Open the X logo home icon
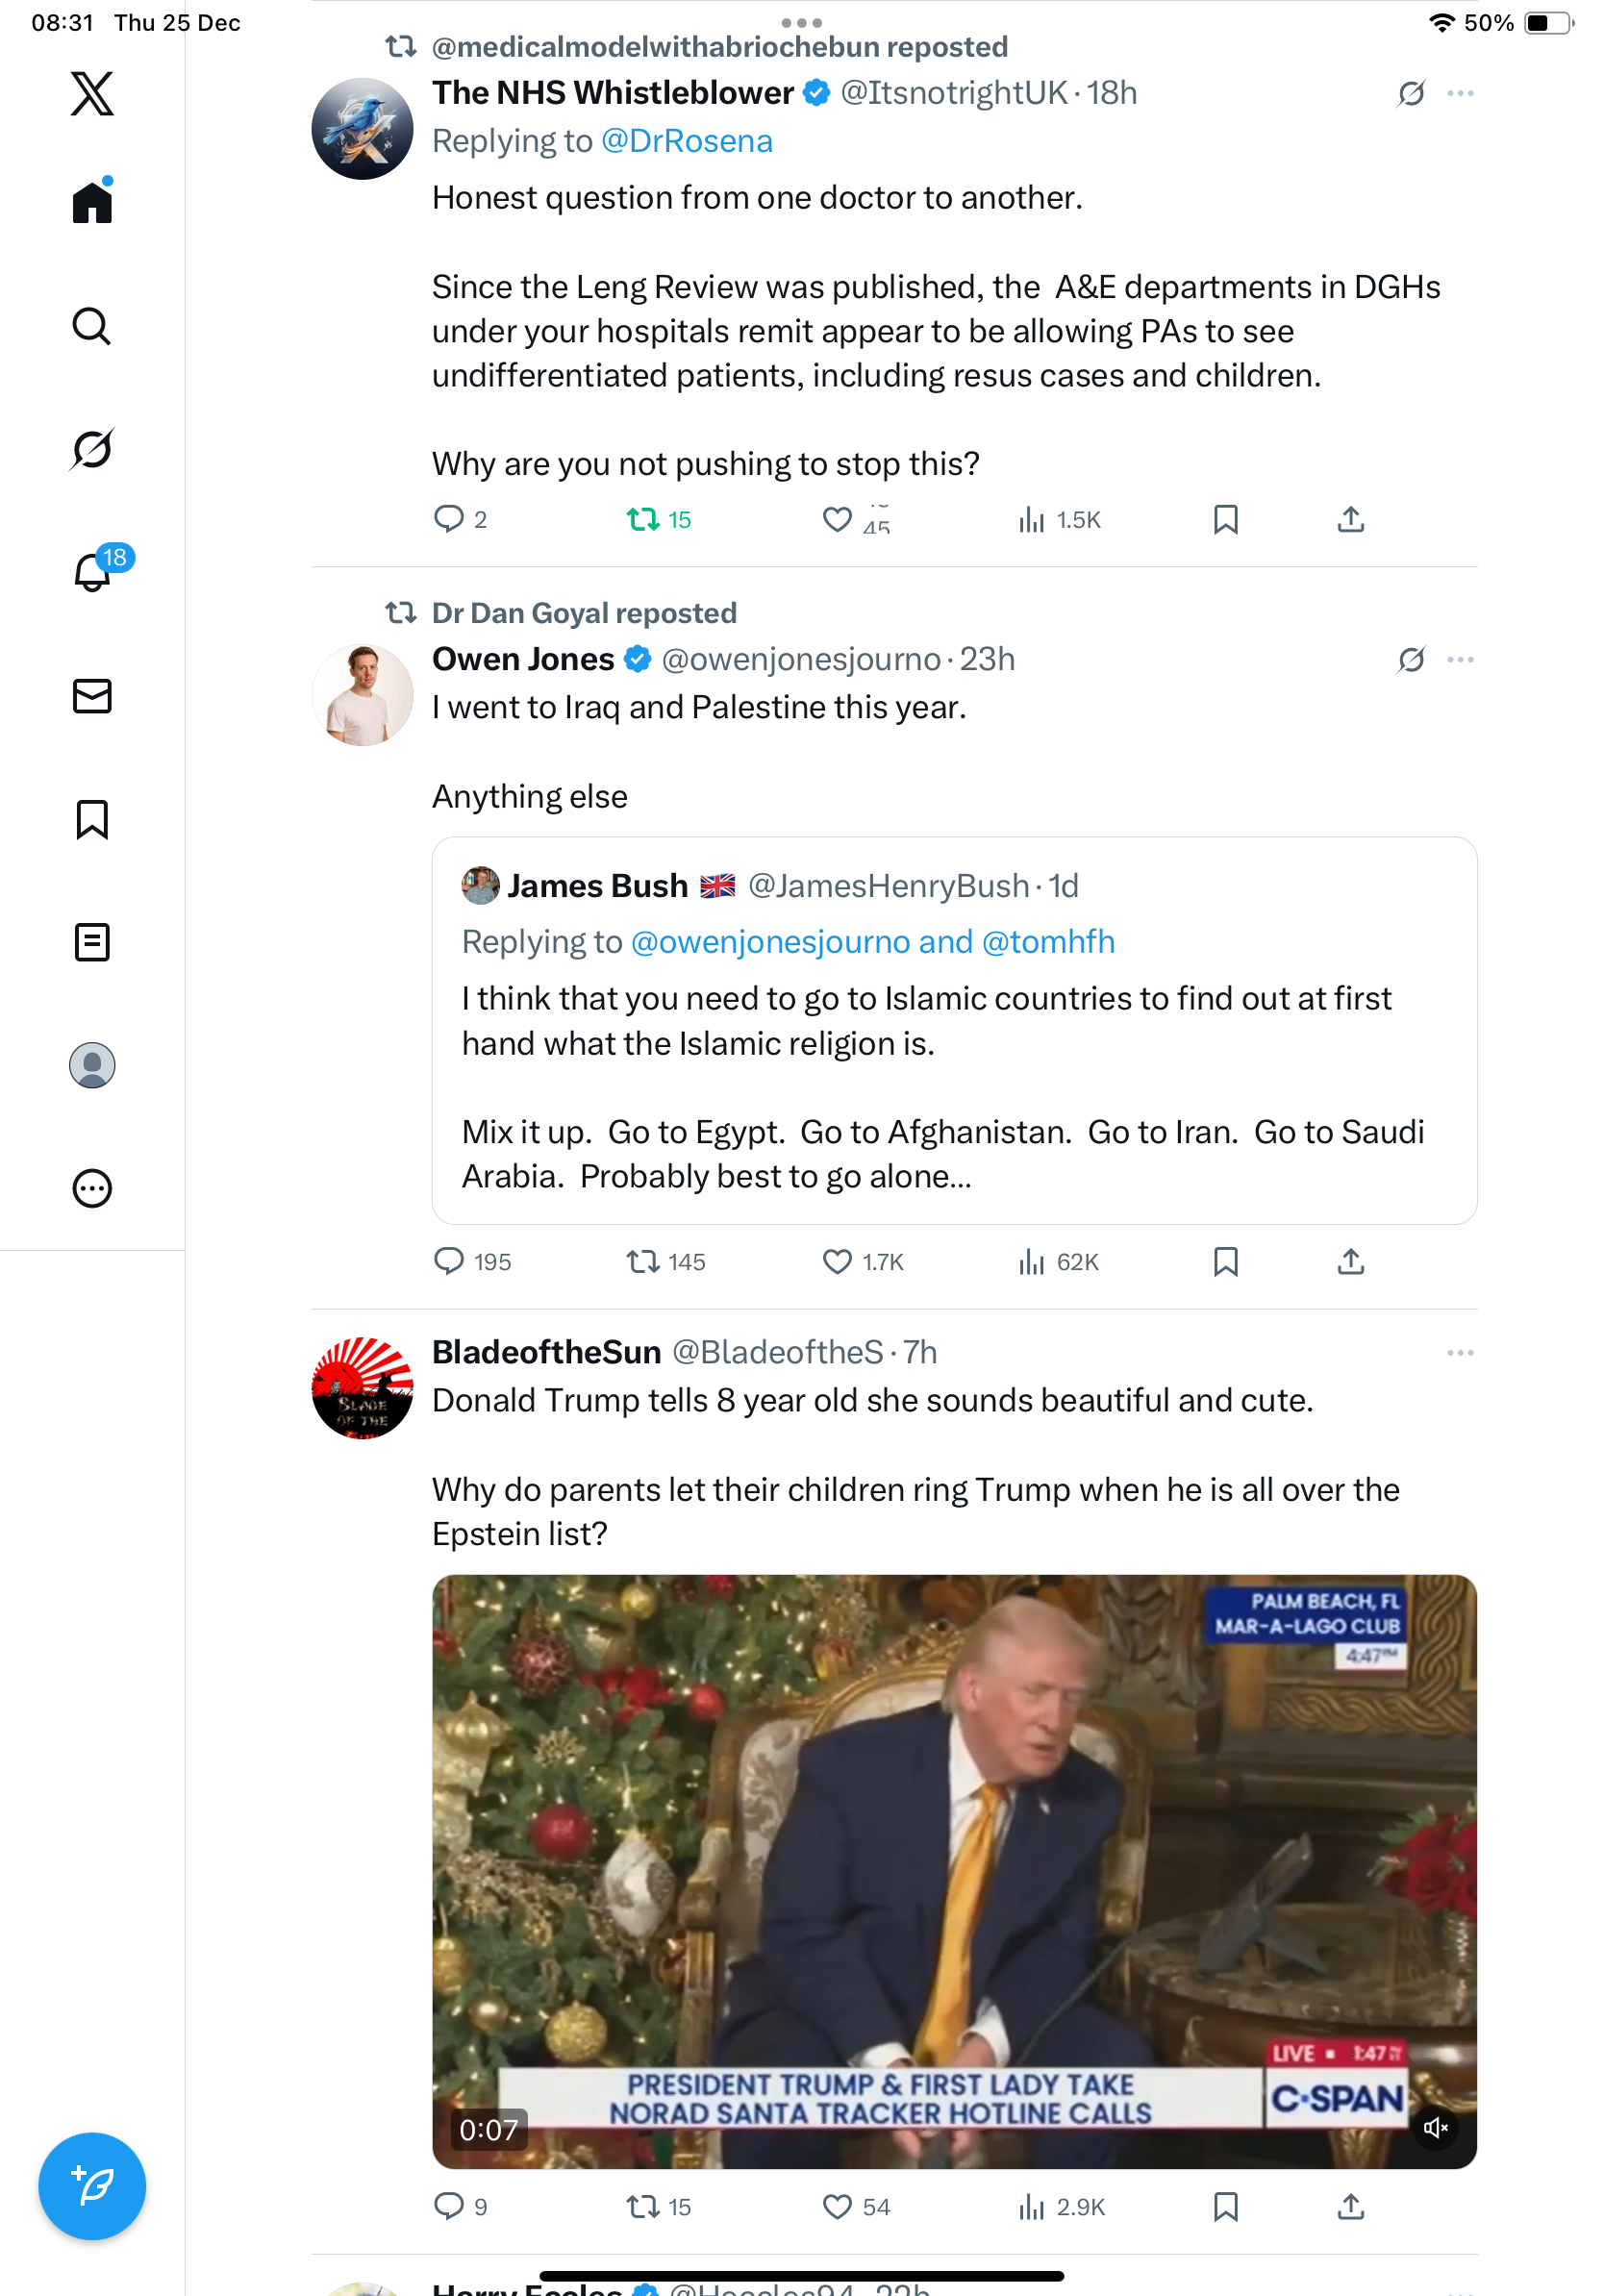Viewport: 1604px width, 2296px height. [92, 94]
